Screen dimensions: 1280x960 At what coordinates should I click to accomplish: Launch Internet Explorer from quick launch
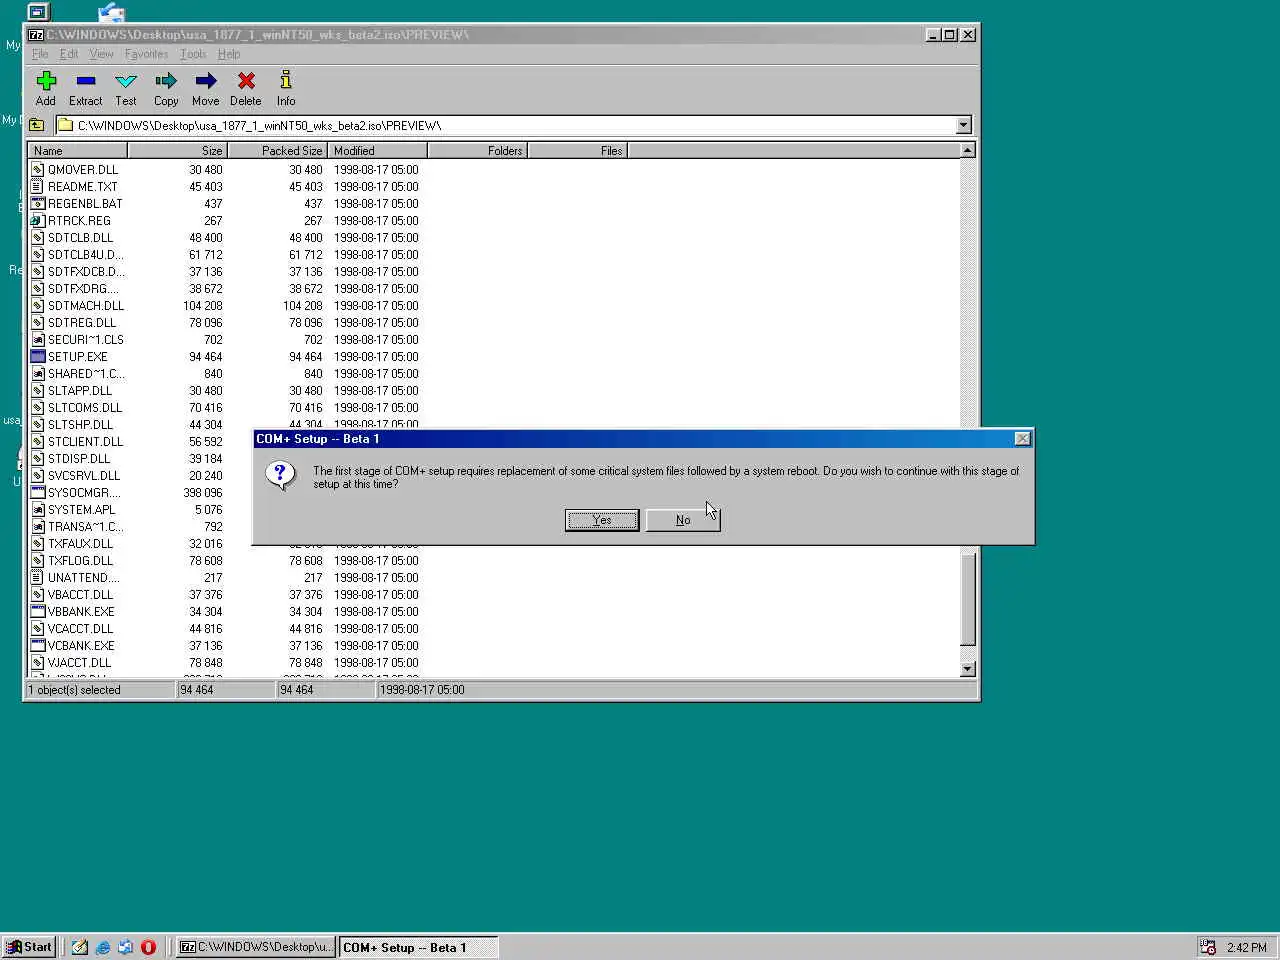pos(102,947)
